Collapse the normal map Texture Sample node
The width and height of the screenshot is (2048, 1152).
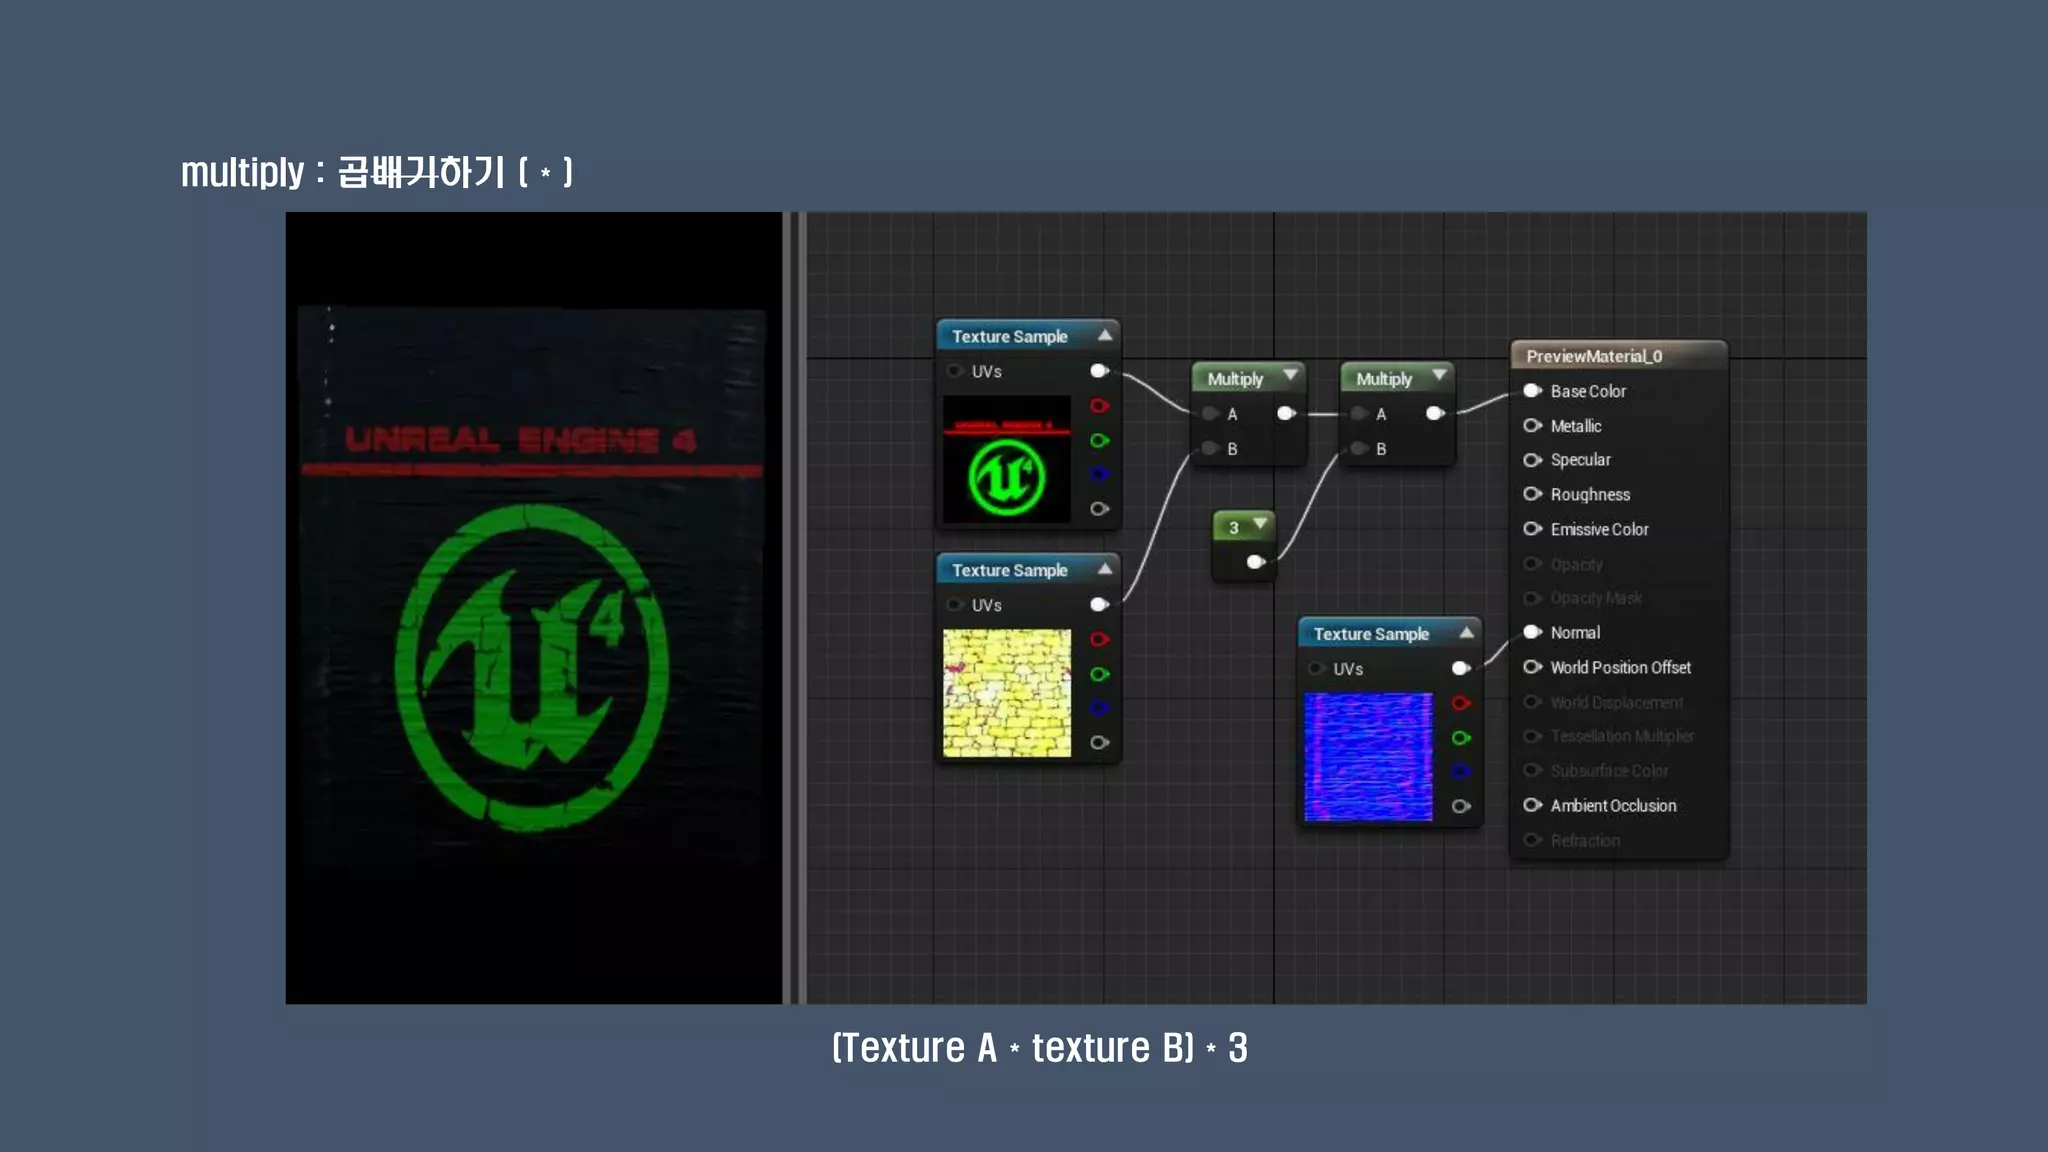click(1467, 632)
